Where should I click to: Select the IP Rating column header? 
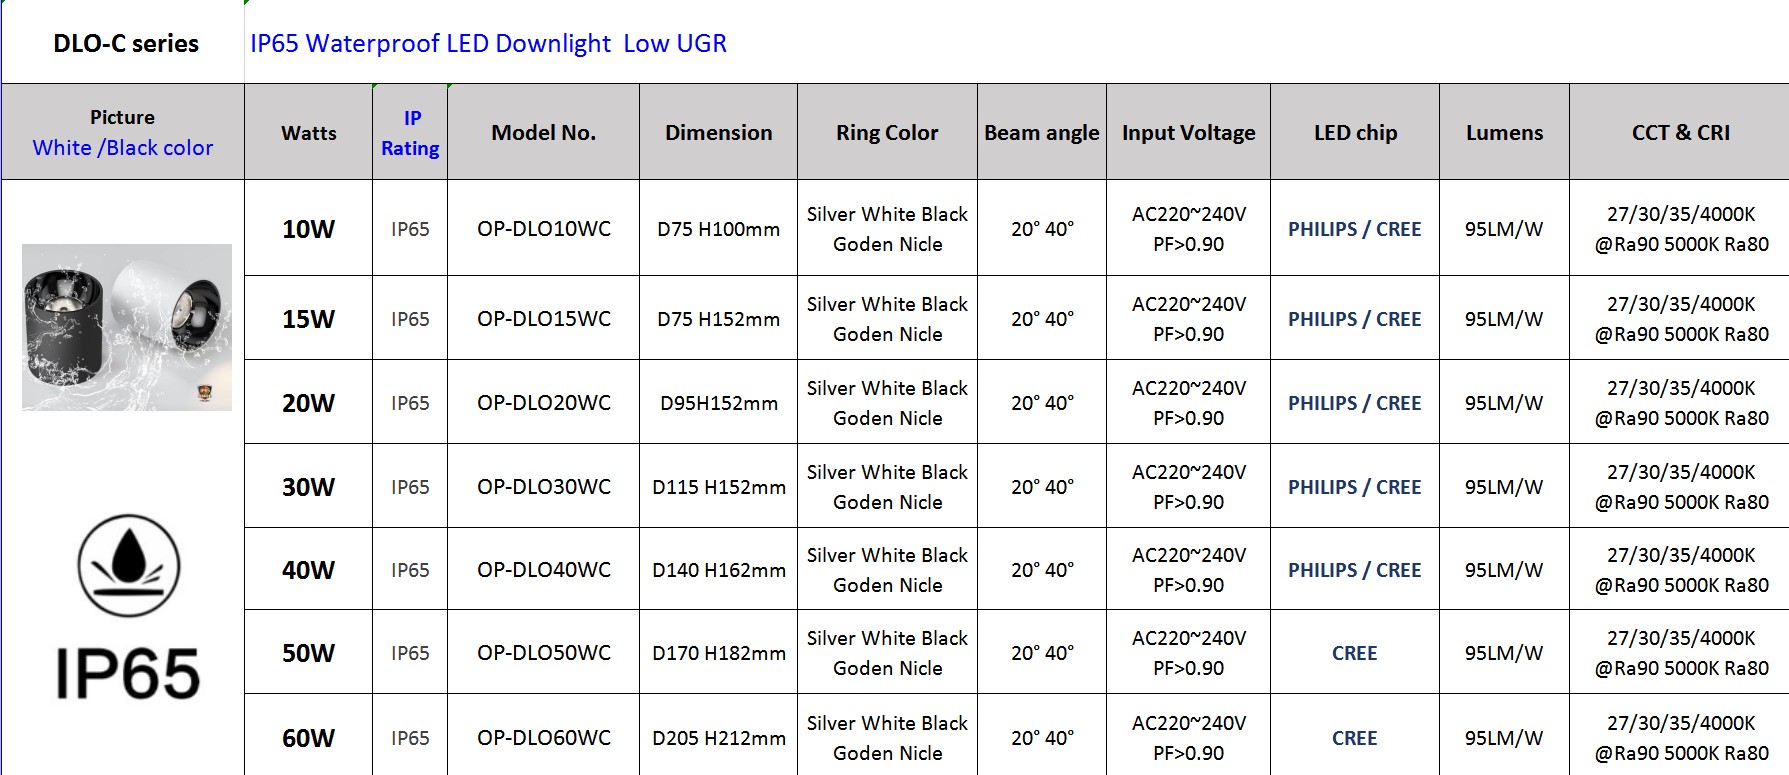tap(410, 133)
